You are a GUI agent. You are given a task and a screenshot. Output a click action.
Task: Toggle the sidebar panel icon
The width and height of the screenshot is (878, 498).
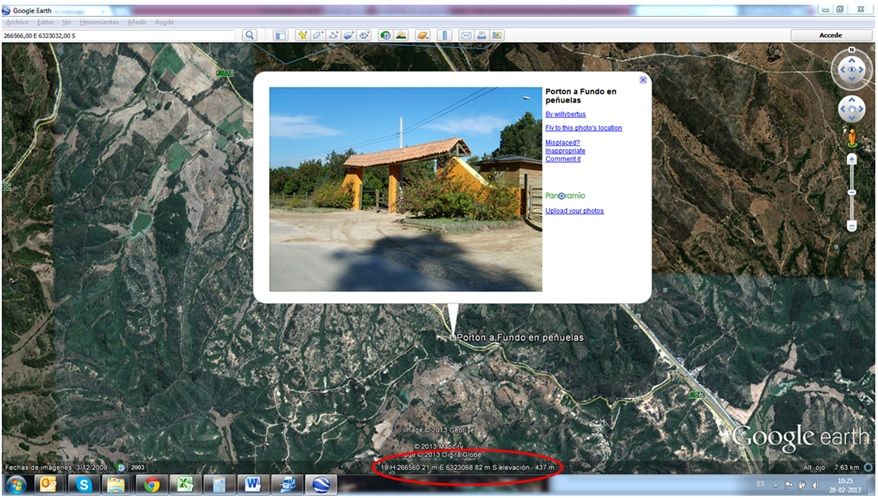281,35
